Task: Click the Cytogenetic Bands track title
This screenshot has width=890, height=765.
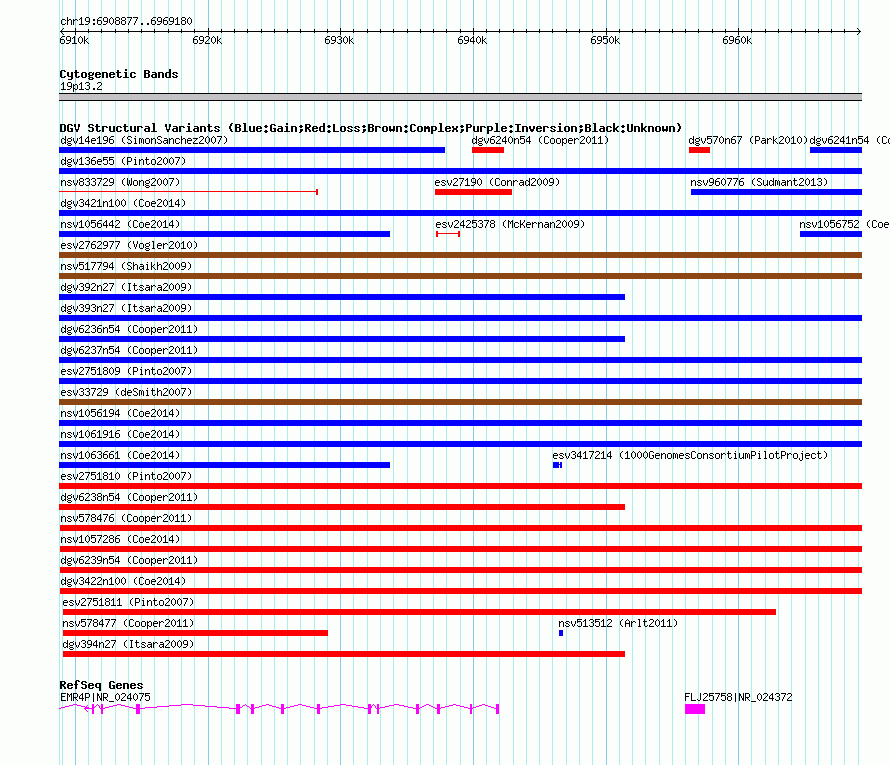Action: (x=119, y=74)
